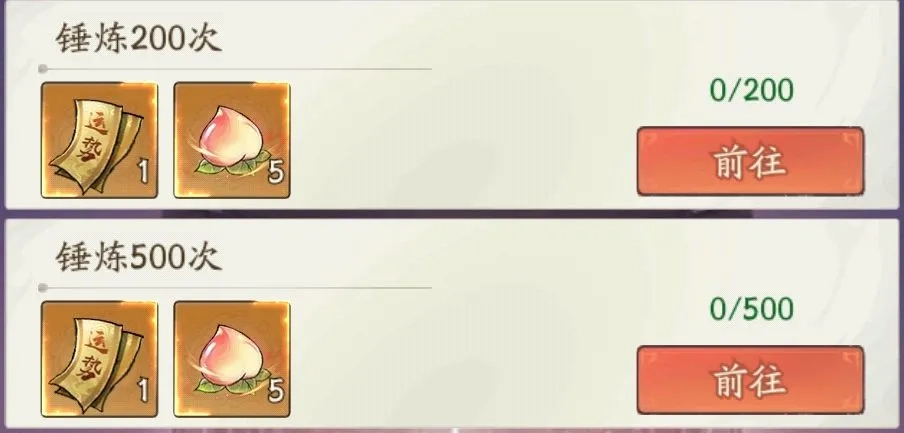The width and height of the screenshot is (904, 433).
Task: Click the progress bar under 锤炼200次
Action: [x=235, y=69]
